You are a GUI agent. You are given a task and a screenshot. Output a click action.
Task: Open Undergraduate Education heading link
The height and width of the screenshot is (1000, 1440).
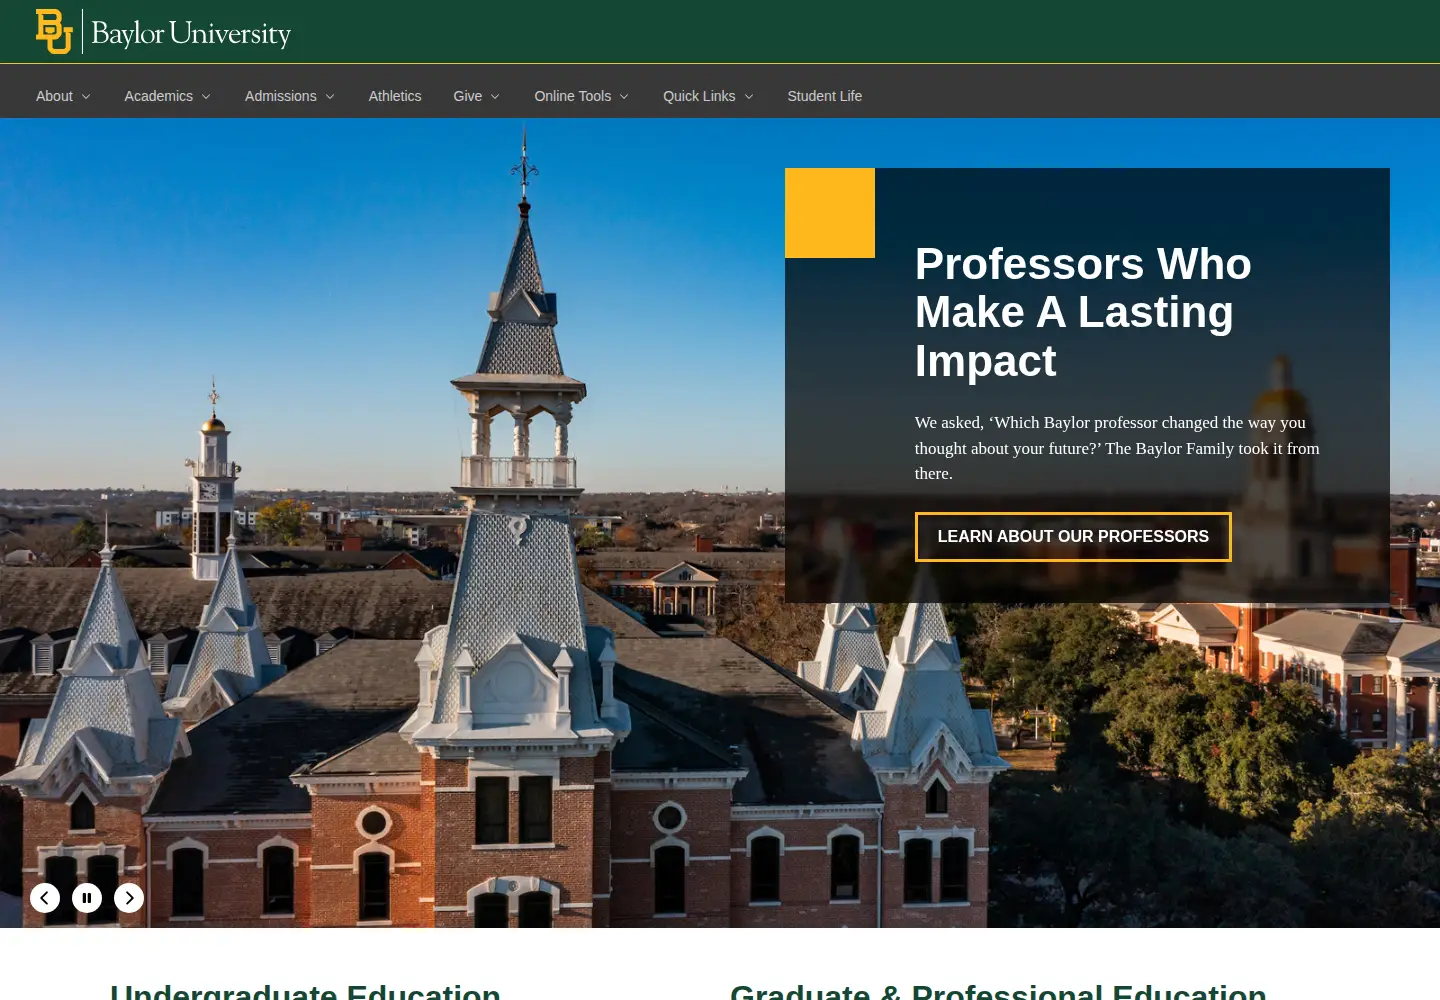(305, 992)
